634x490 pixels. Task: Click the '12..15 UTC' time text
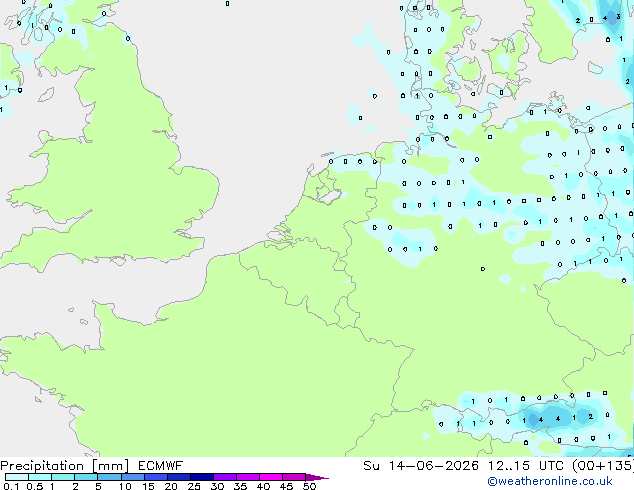tap(526, 466)
